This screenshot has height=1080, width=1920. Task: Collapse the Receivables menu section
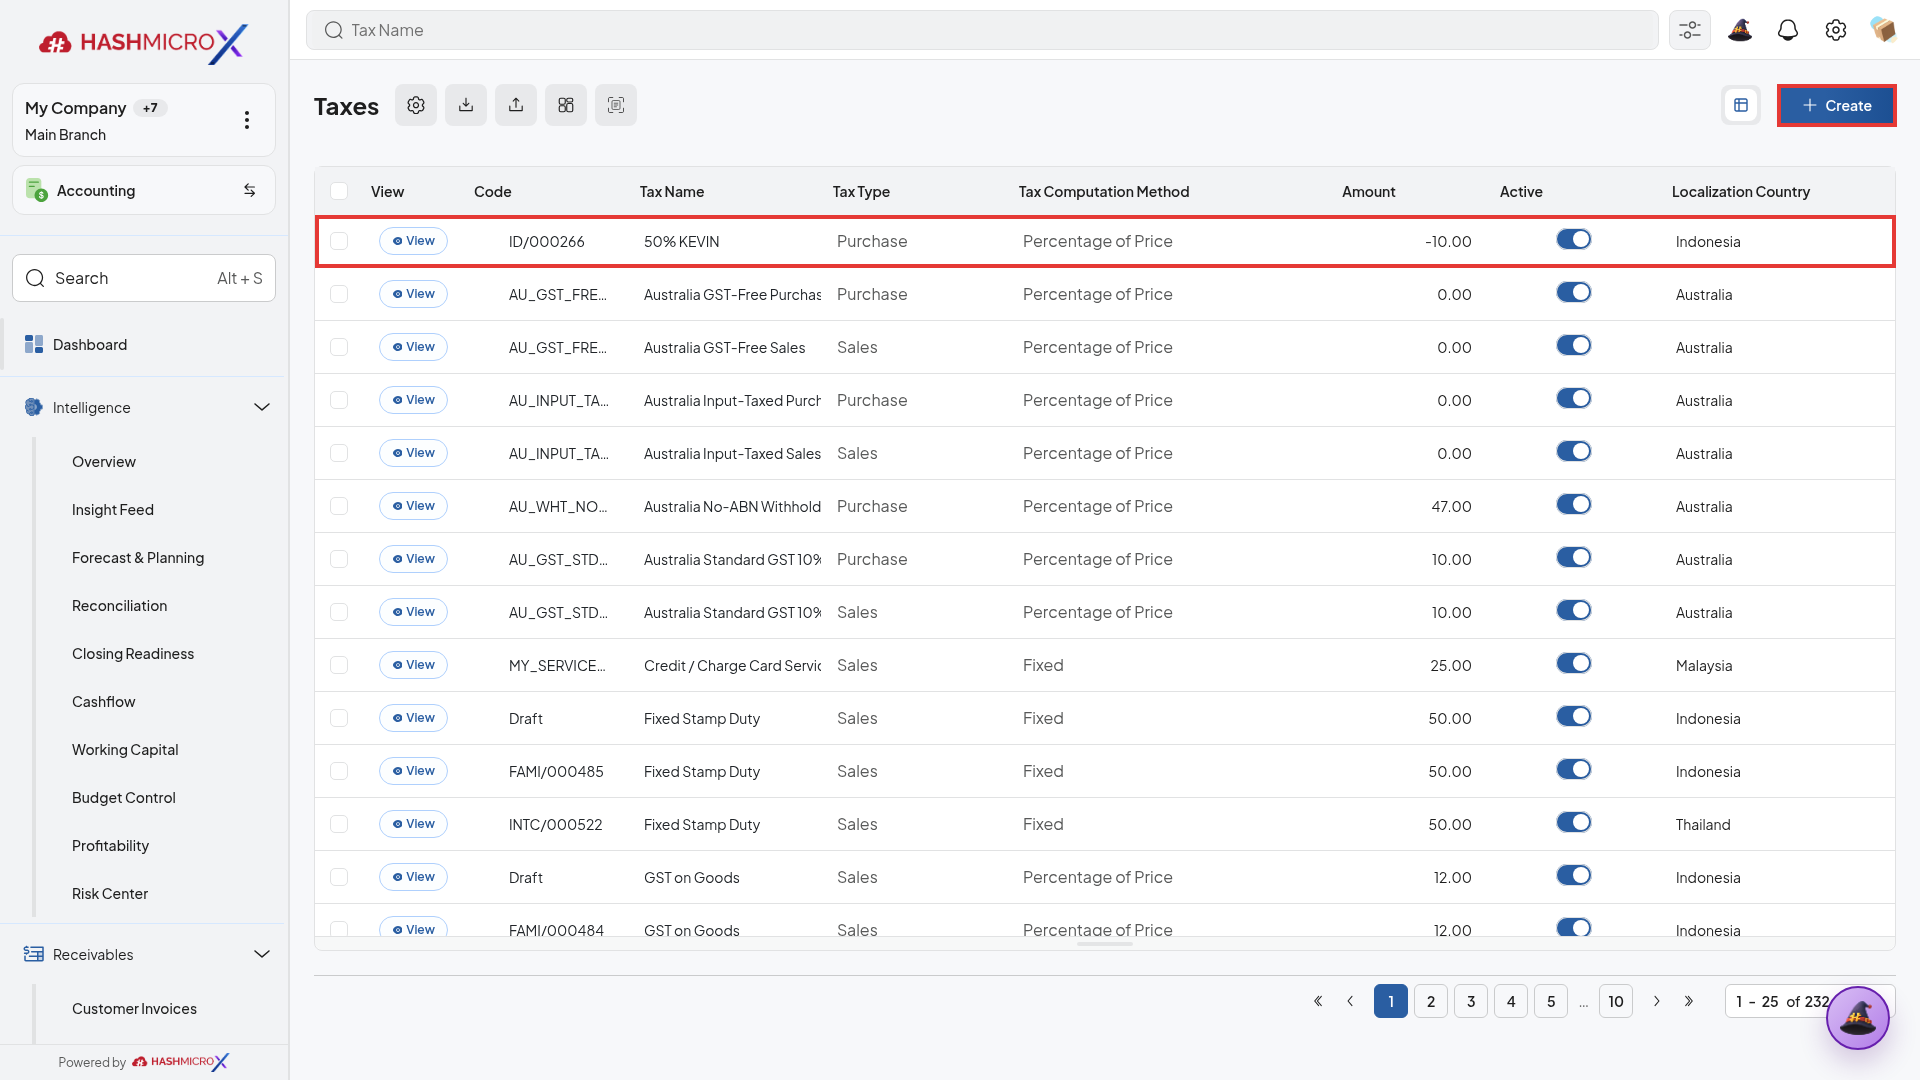click(262, 954)
